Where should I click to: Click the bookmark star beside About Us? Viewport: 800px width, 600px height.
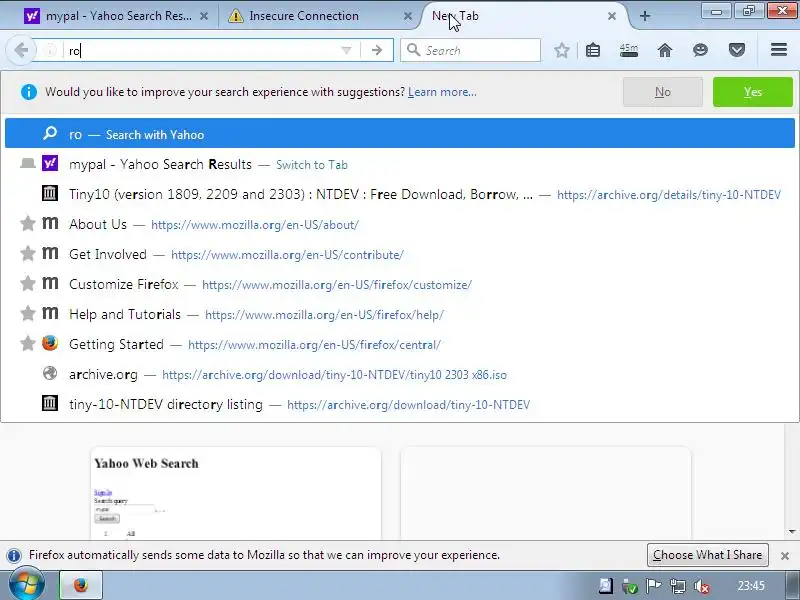(x=28, y=223)
